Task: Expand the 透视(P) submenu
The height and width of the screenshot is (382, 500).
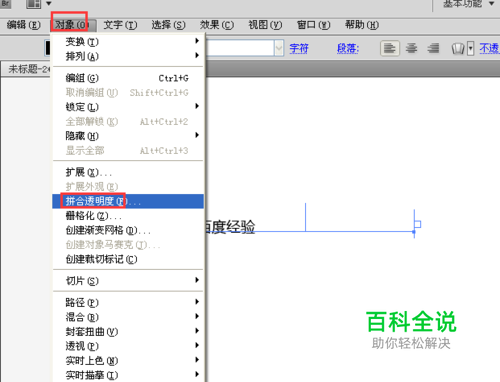Action: tap(128, 346)
